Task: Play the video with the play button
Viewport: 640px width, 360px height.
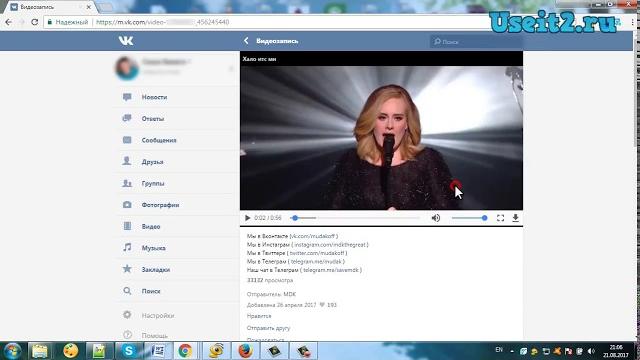Action: 247,218
